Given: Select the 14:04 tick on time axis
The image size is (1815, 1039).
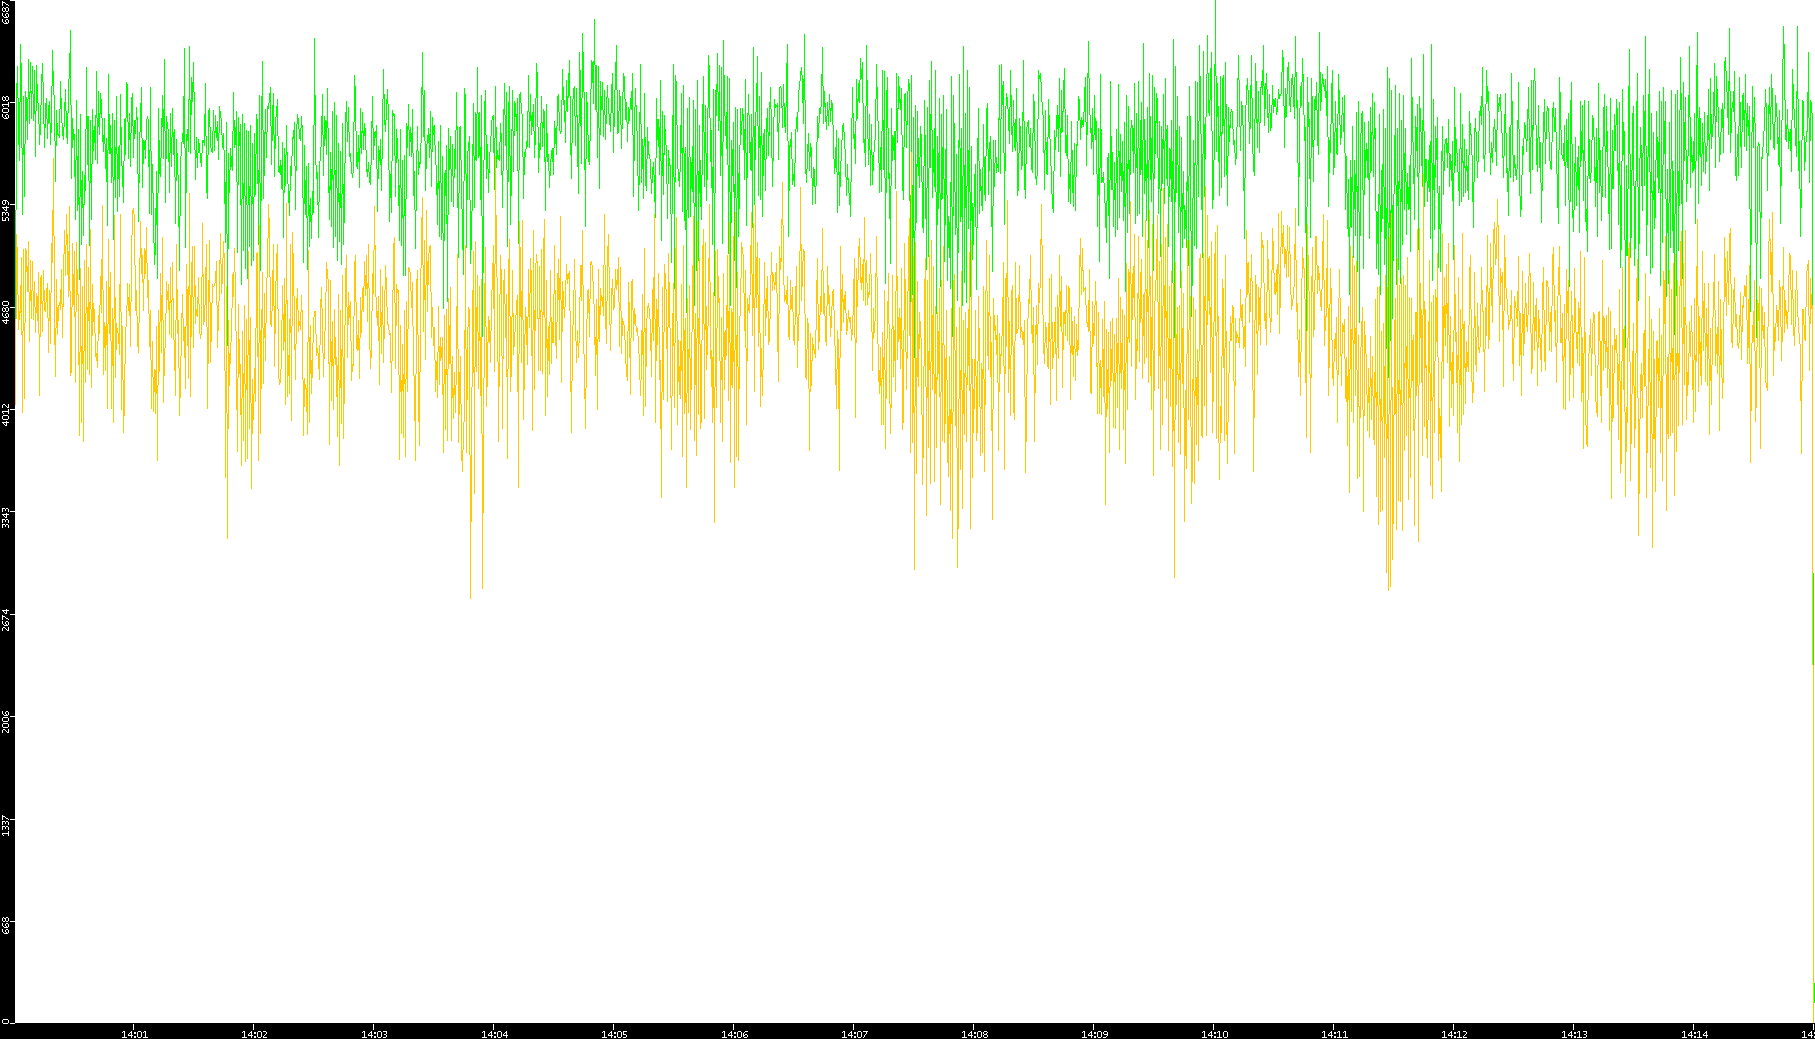Looking at the screenshot, I should (x=494, y=1034).
